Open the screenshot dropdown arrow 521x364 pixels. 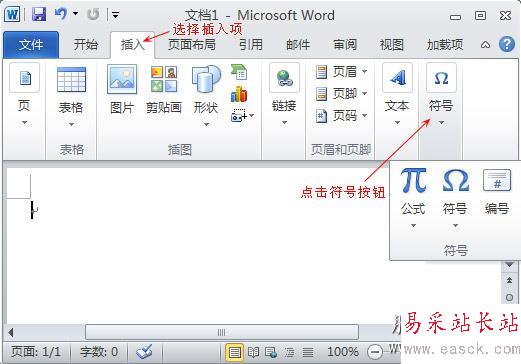[x=252, y=116]
